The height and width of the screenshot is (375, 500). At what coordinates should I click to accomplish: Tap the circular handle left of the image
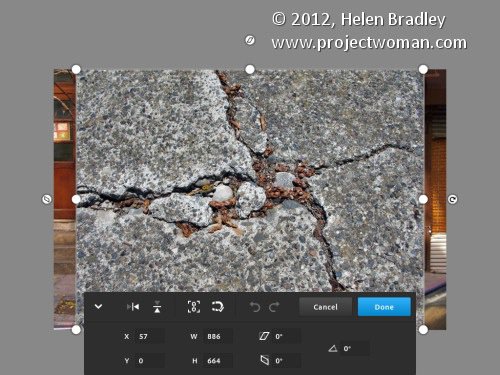tap(47, 199)
